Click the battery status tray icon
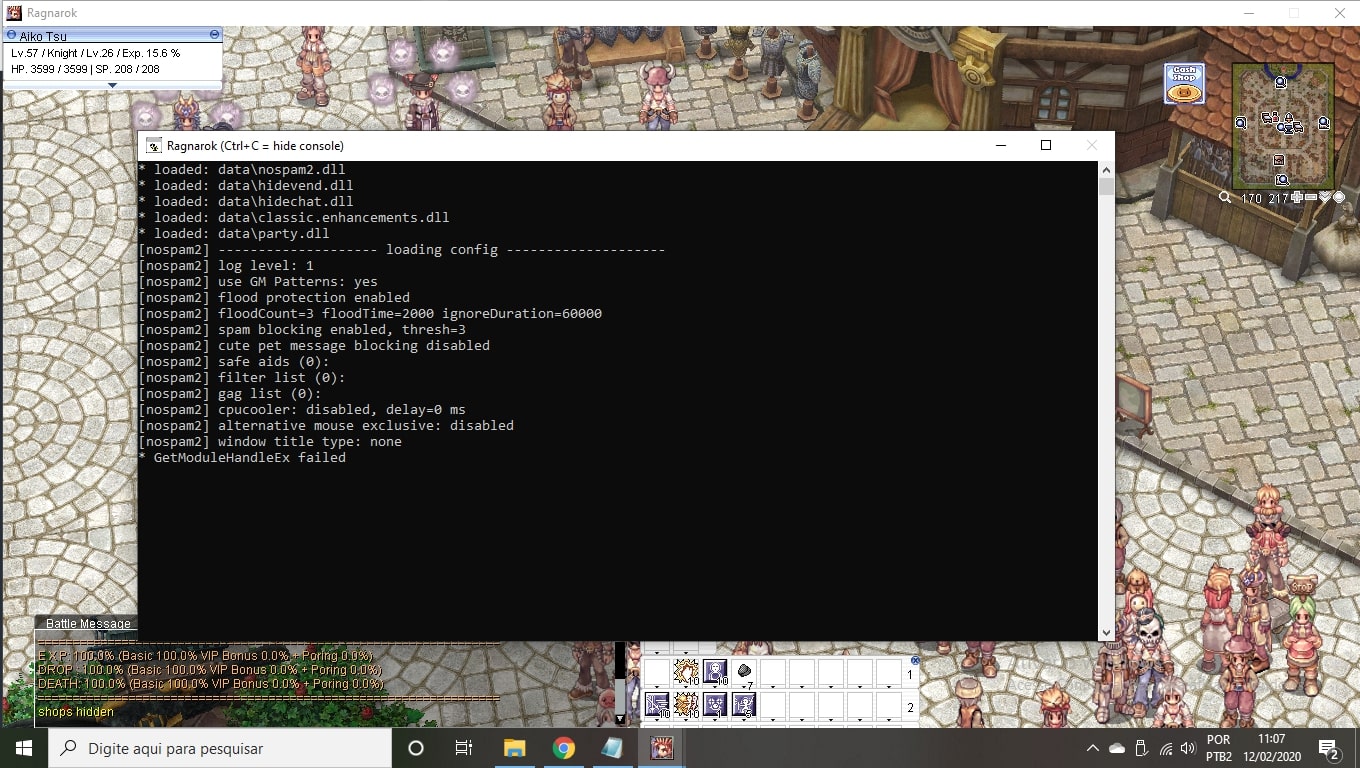 point(1142,748)
